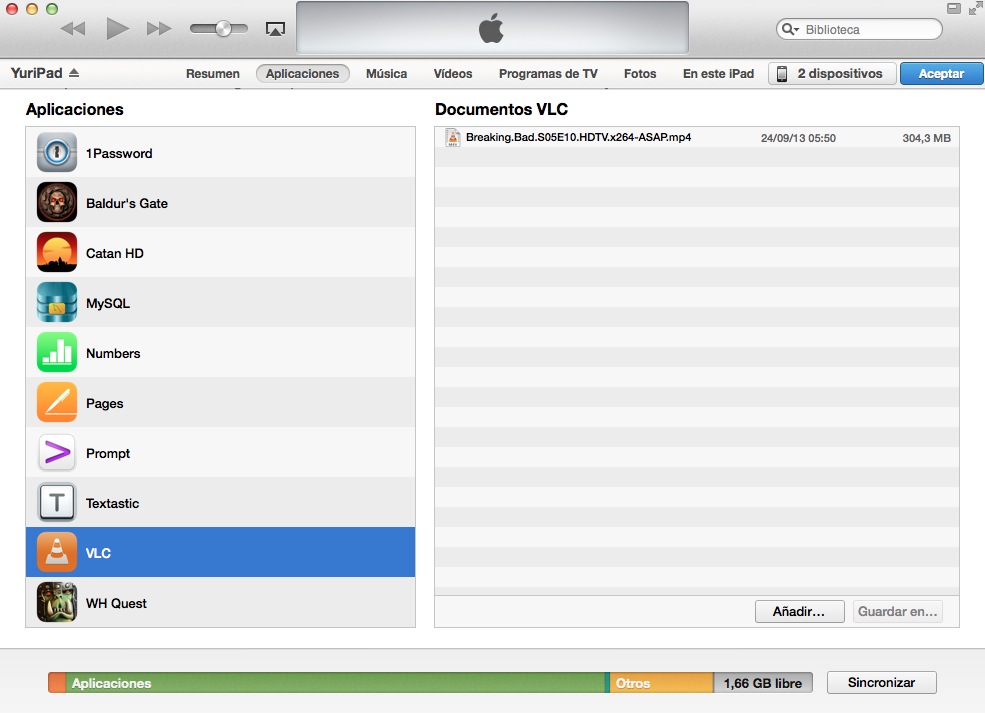The image size is (985, 713).
Task: Click the VLC label in highlighted row
Action: [x=98, y=553]
